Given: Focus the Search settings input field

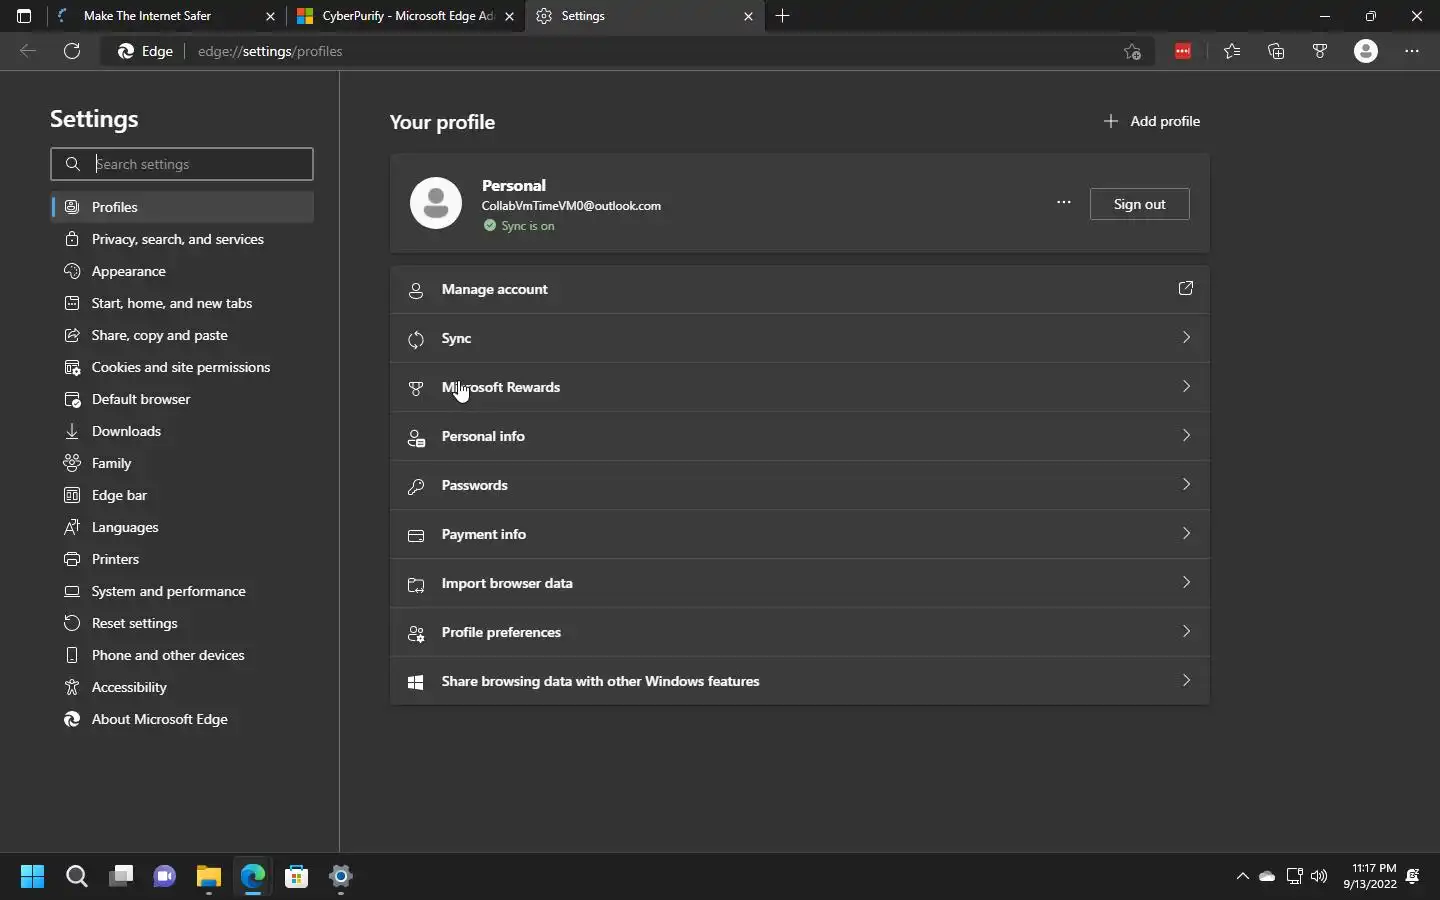Looking at the screenshot, I should tap(182, 164).
